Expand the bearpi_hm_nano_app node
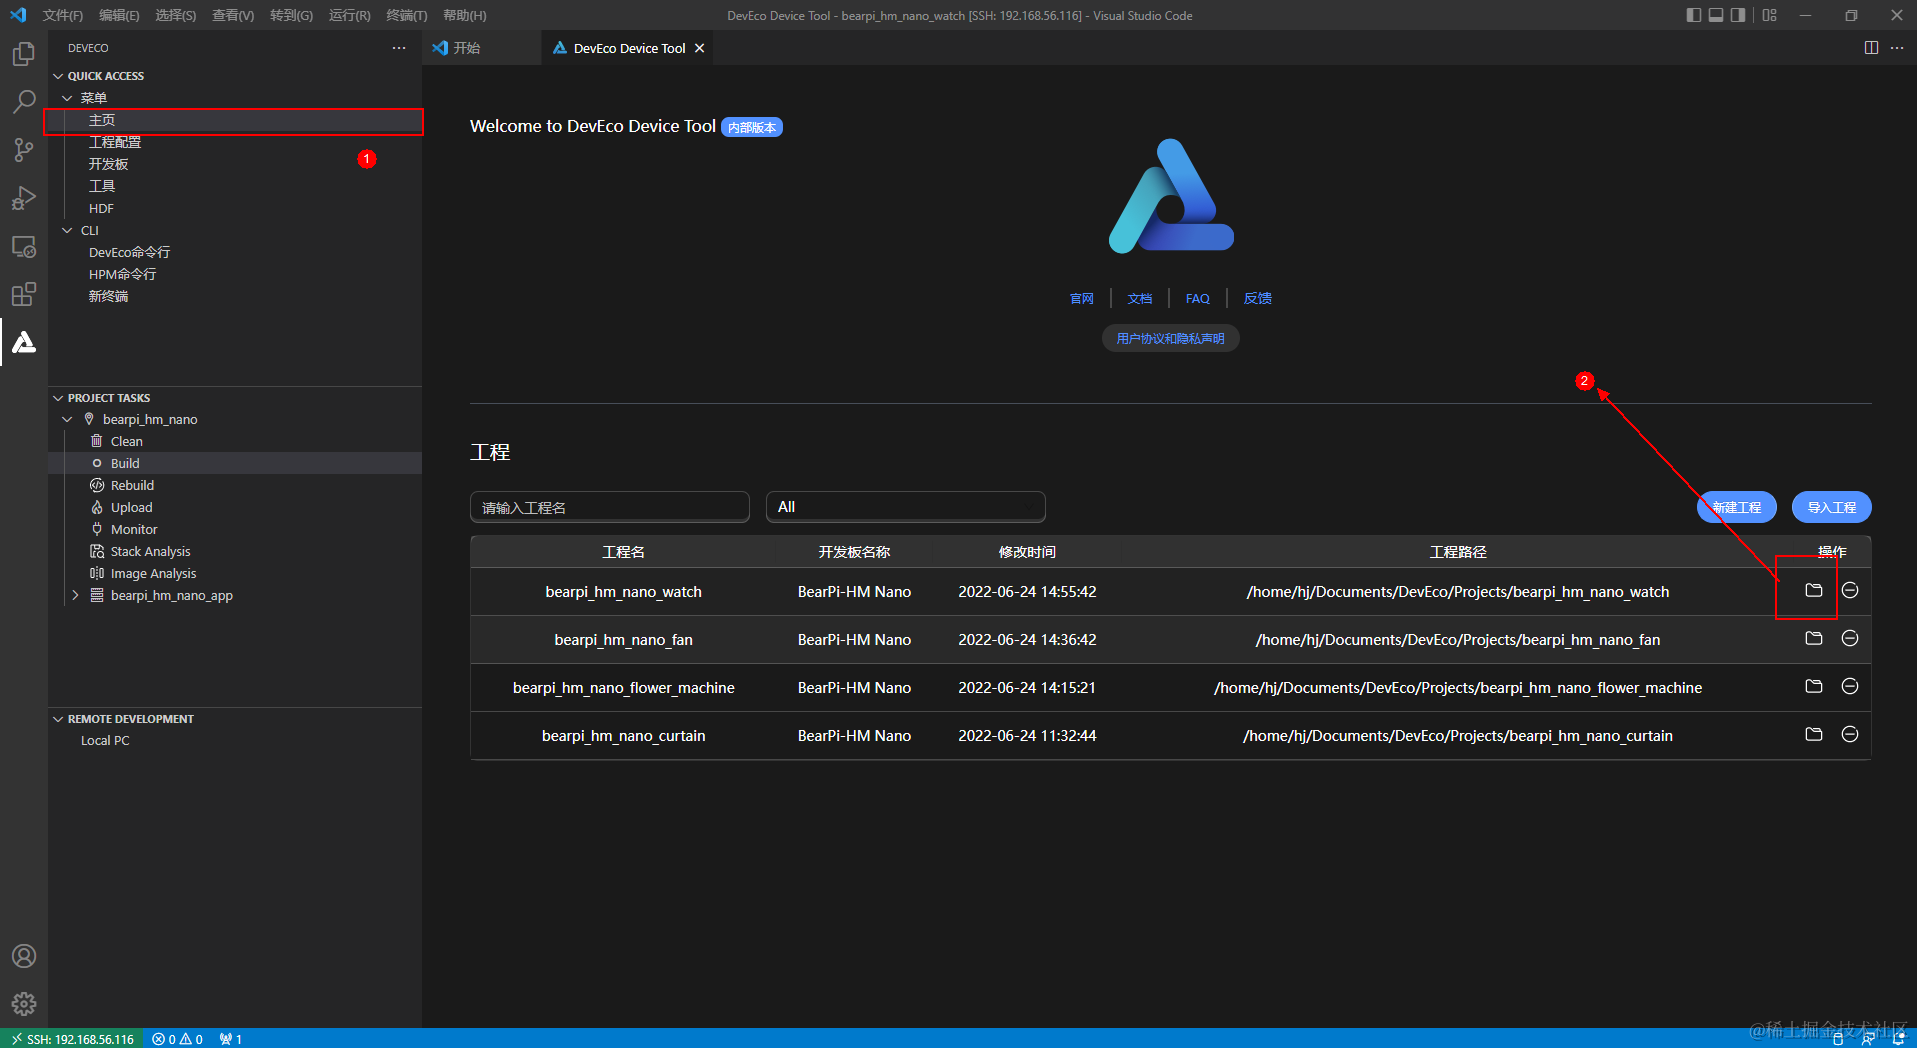 75,595
